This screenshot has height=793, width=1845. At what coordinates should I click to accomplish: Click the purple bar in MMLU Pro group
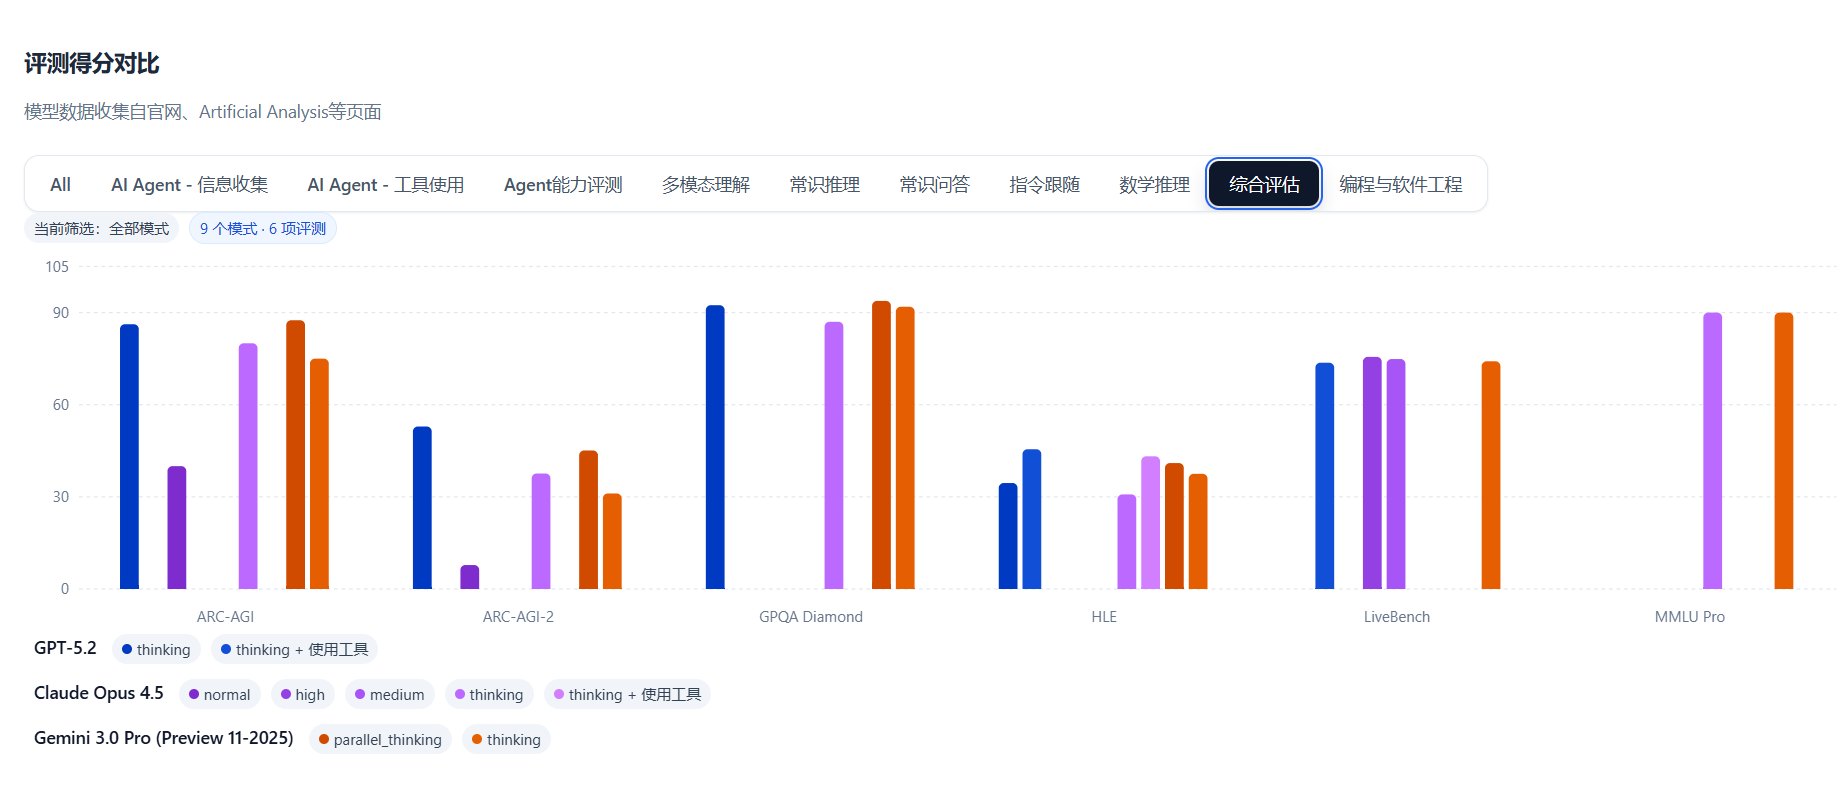(x=1712, y=451)
